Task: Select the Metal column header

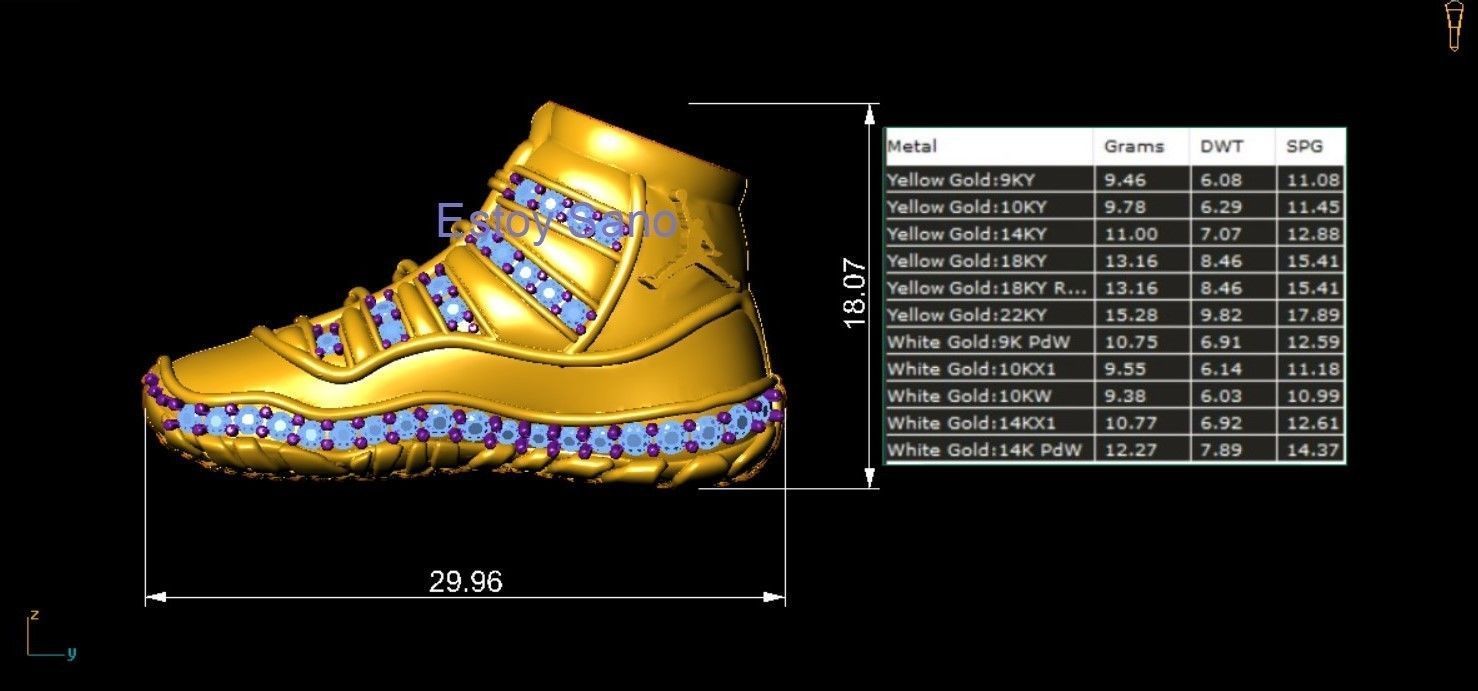Action: pyautogui.click(x=912, y=146)
